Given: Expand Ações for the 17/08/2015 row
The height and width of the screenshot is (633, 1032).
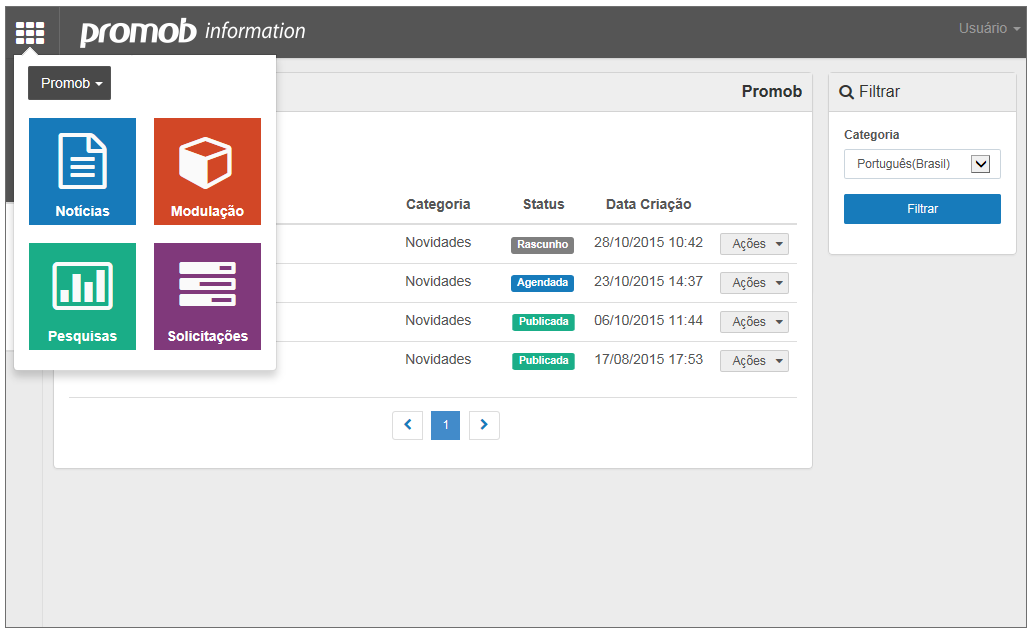Looking at the screenshot, I should click(x=754, y=361).
